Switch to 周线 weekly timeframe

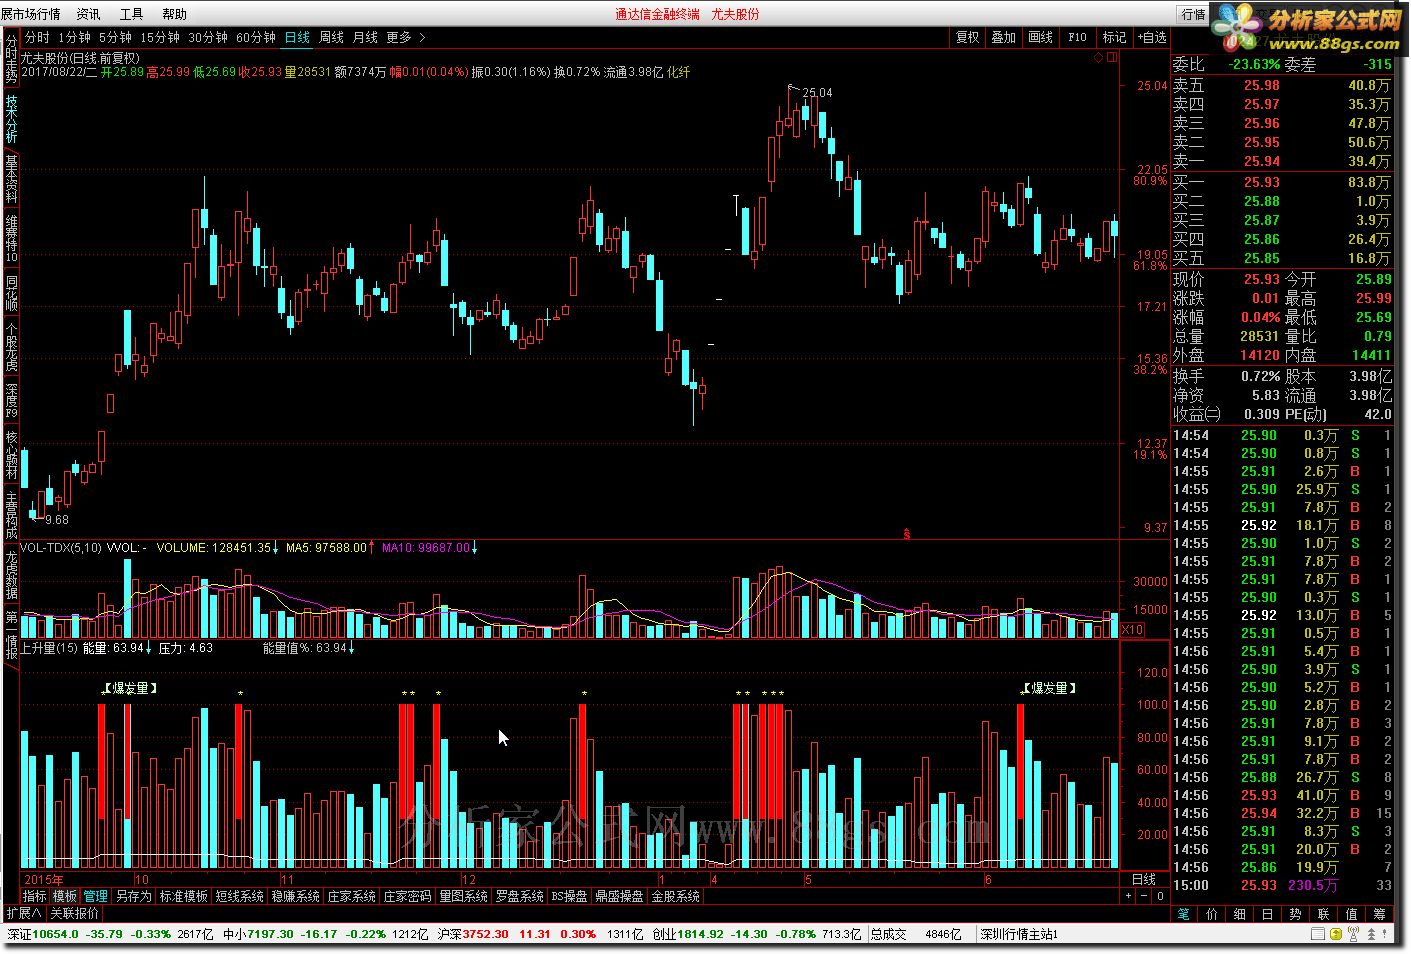(x=331, y=37)
